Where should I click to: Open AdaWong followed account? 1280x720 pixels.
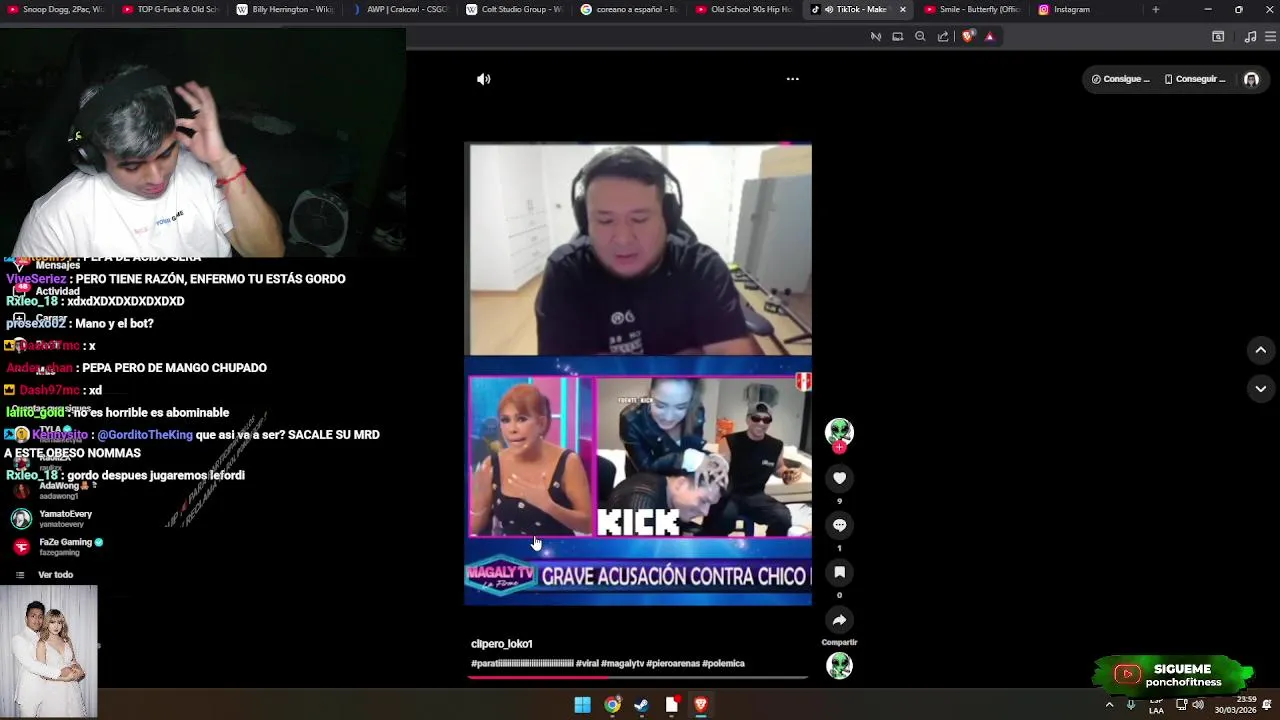(x=55, y=490)
